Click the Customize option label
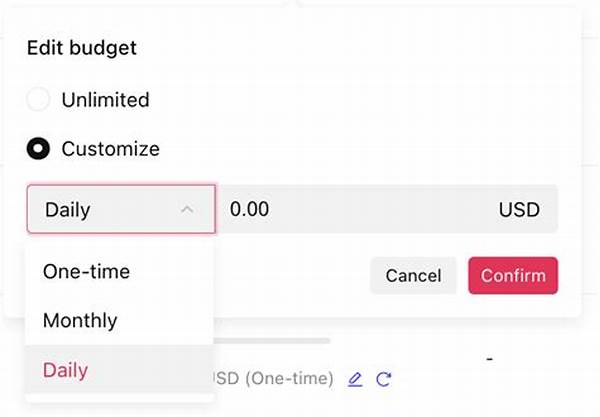600x417 pixels. coord(111,149)
